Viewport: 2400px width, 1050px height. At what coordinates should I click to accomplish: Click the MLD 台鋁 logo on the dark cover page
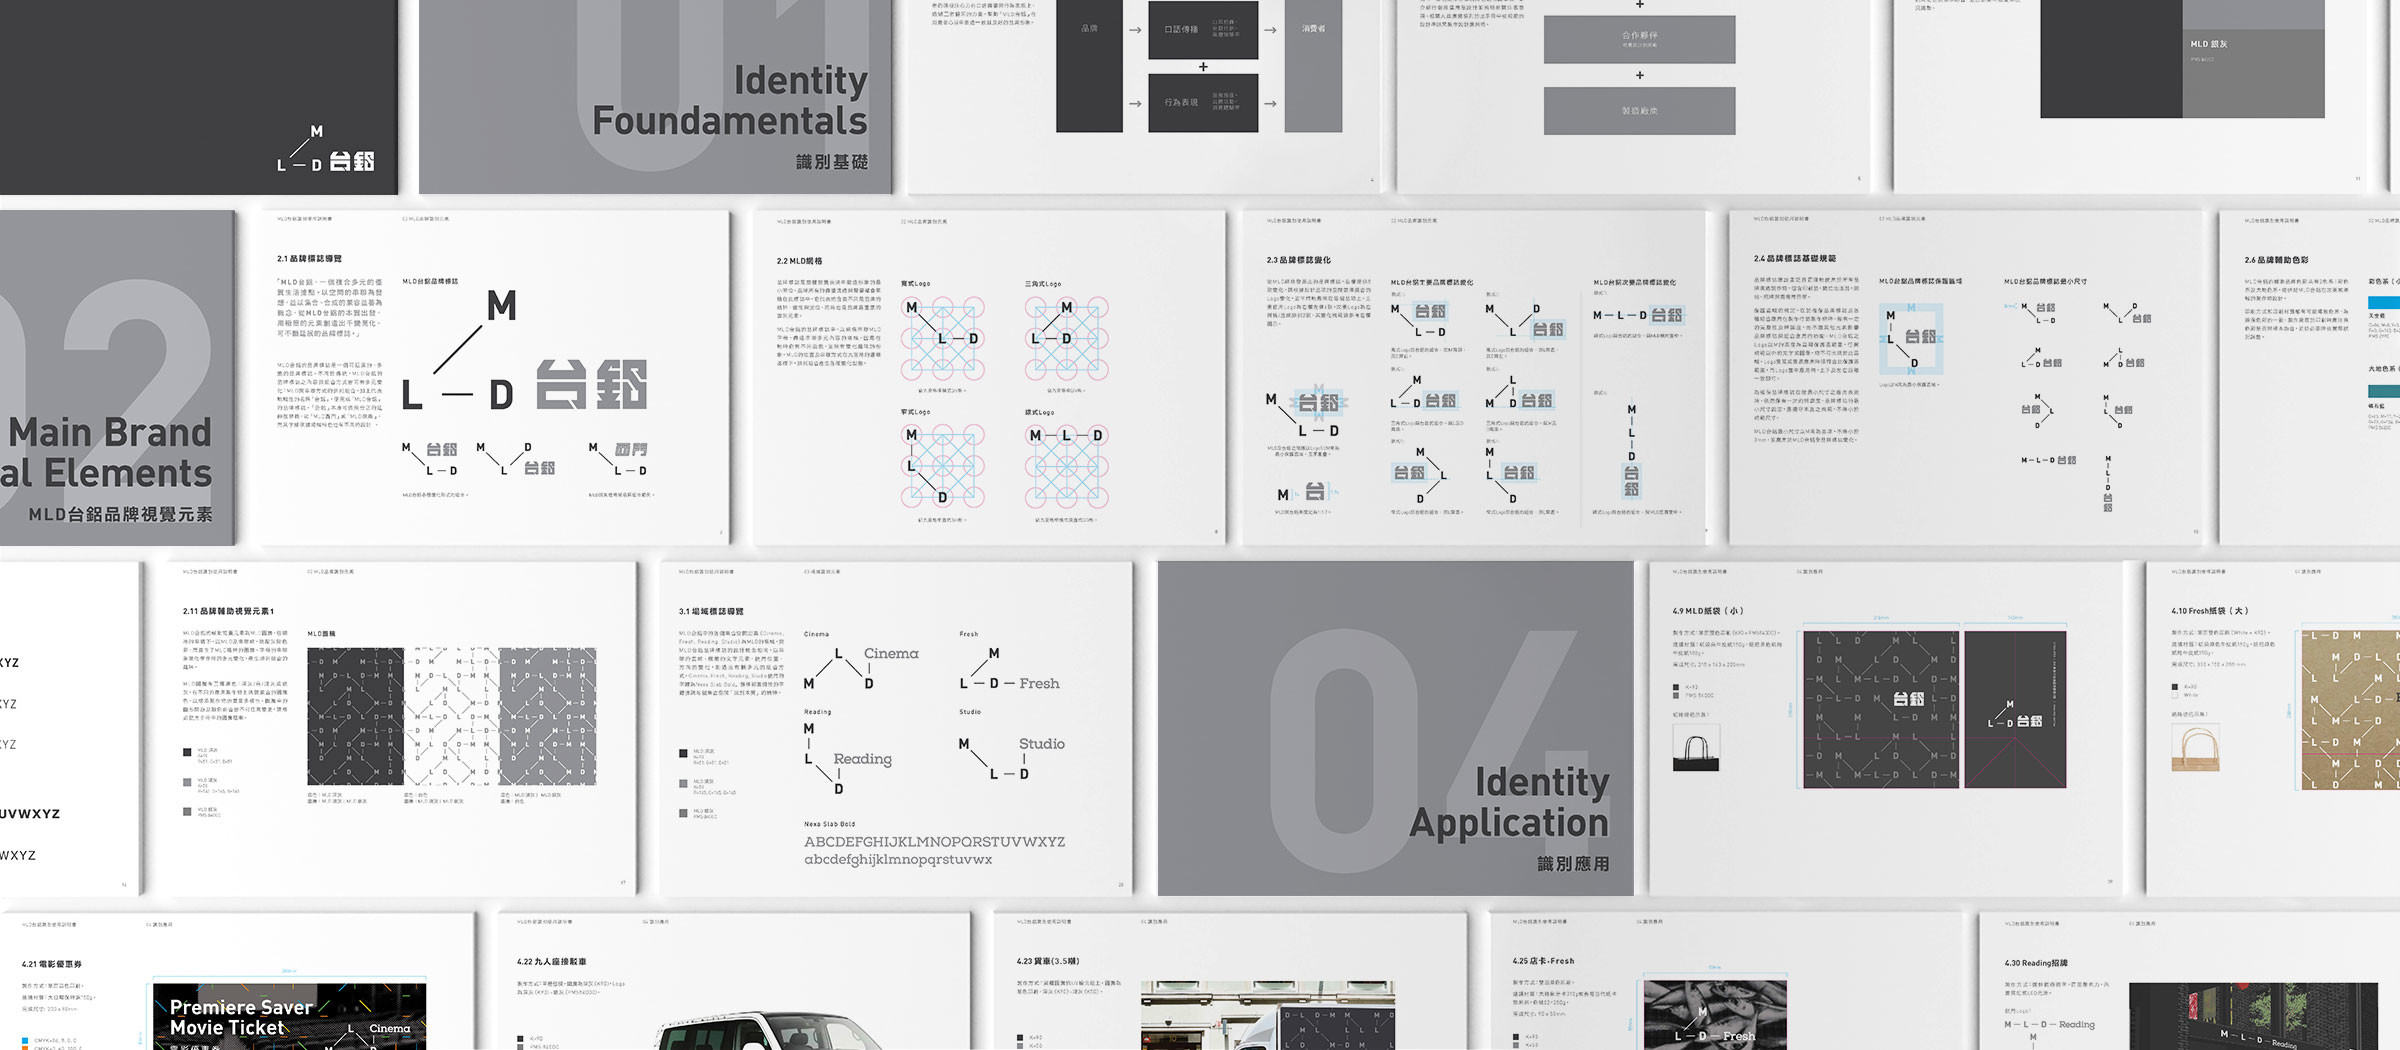click(326, 149)
